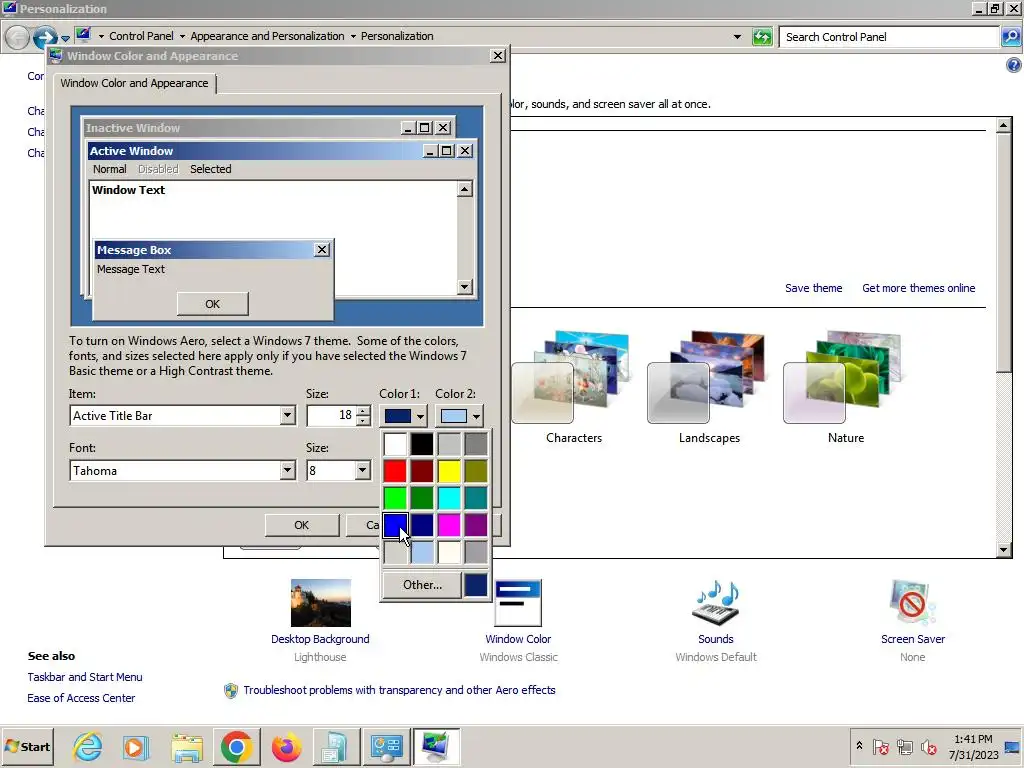The image size is (1024, 768).
Task: Select the Window Color and Appearance tab
Action: tap(135, 83)
